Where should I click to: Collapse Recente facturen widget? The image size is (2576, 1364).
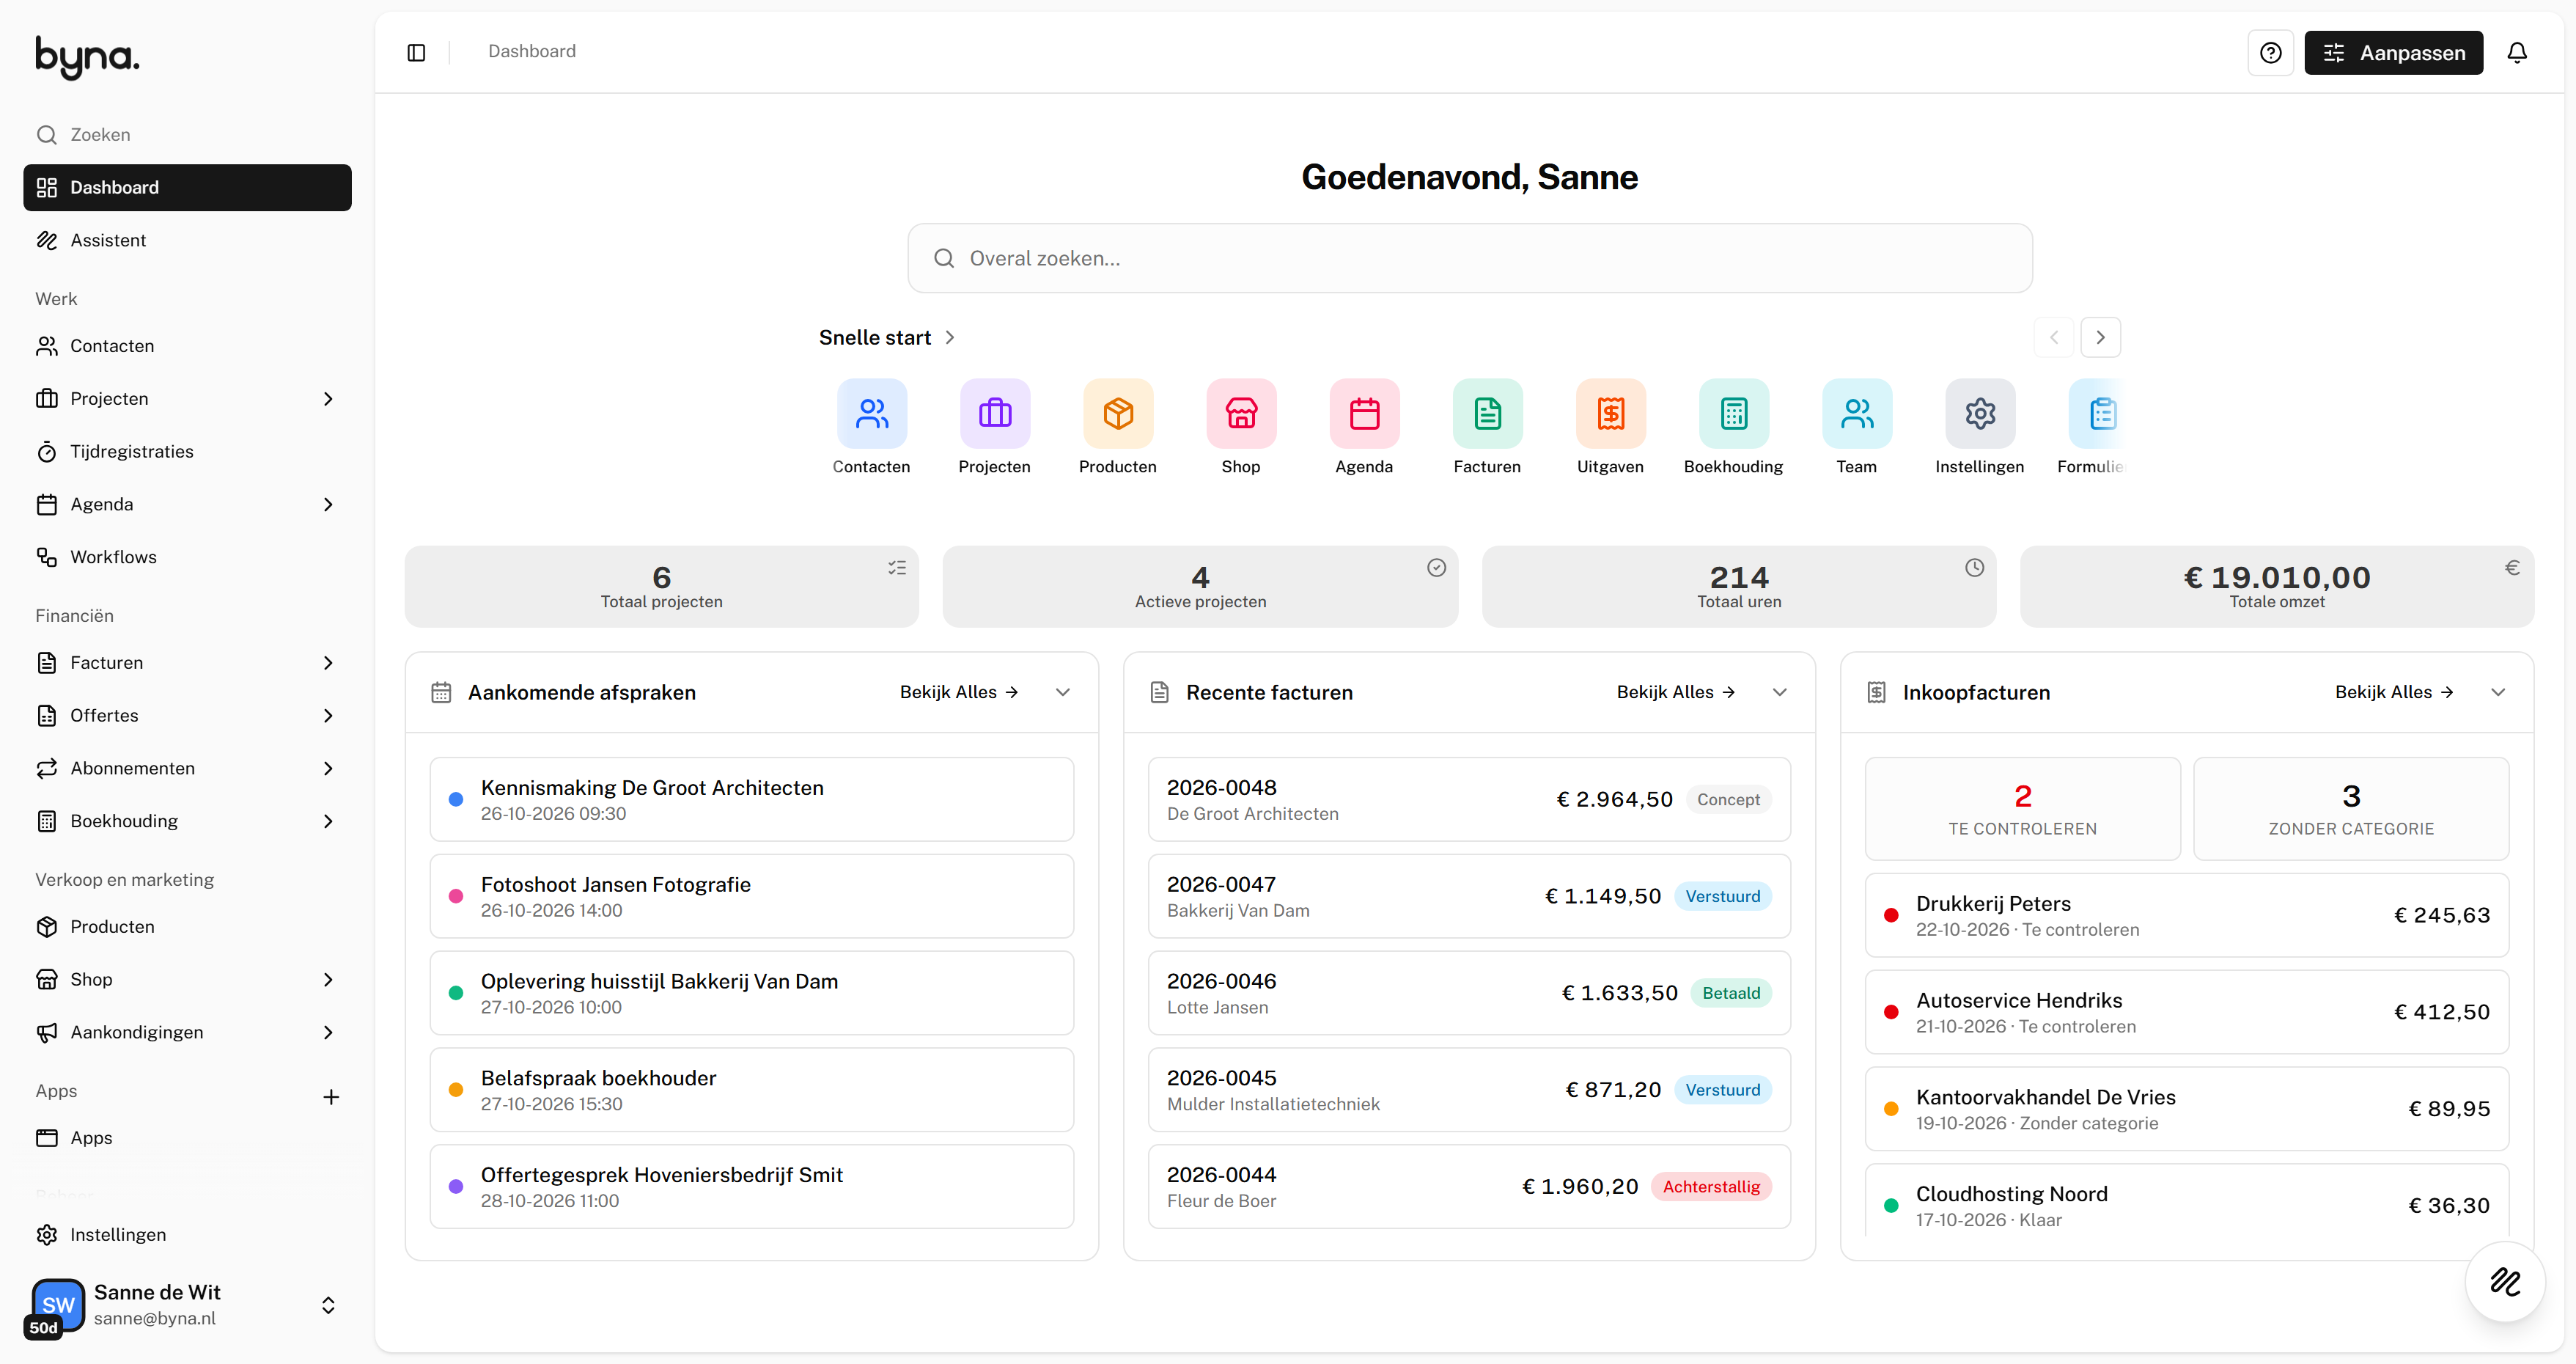[1780, 692]
